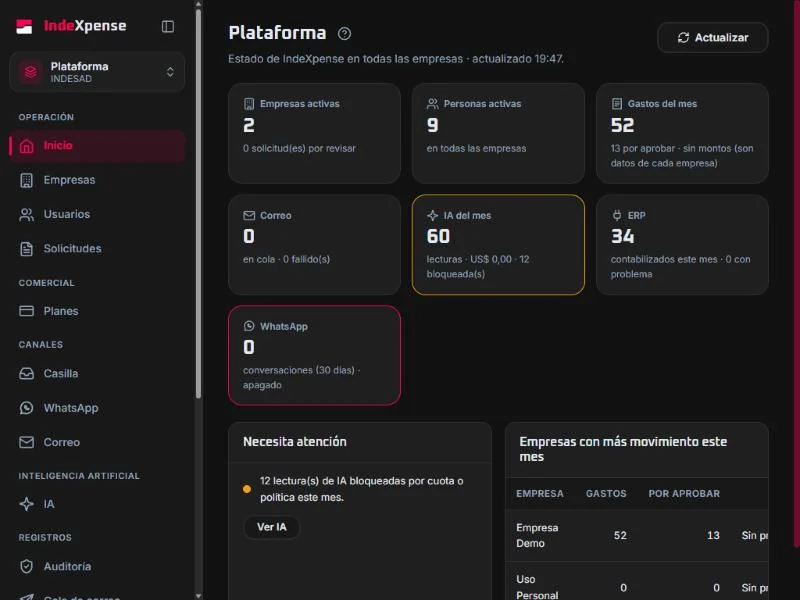The height and width of the screenshot is (600, 800).
Task: Click the '12 lectura(s) de IA bloqueadas' message
Action: click(x=362, y=489)
